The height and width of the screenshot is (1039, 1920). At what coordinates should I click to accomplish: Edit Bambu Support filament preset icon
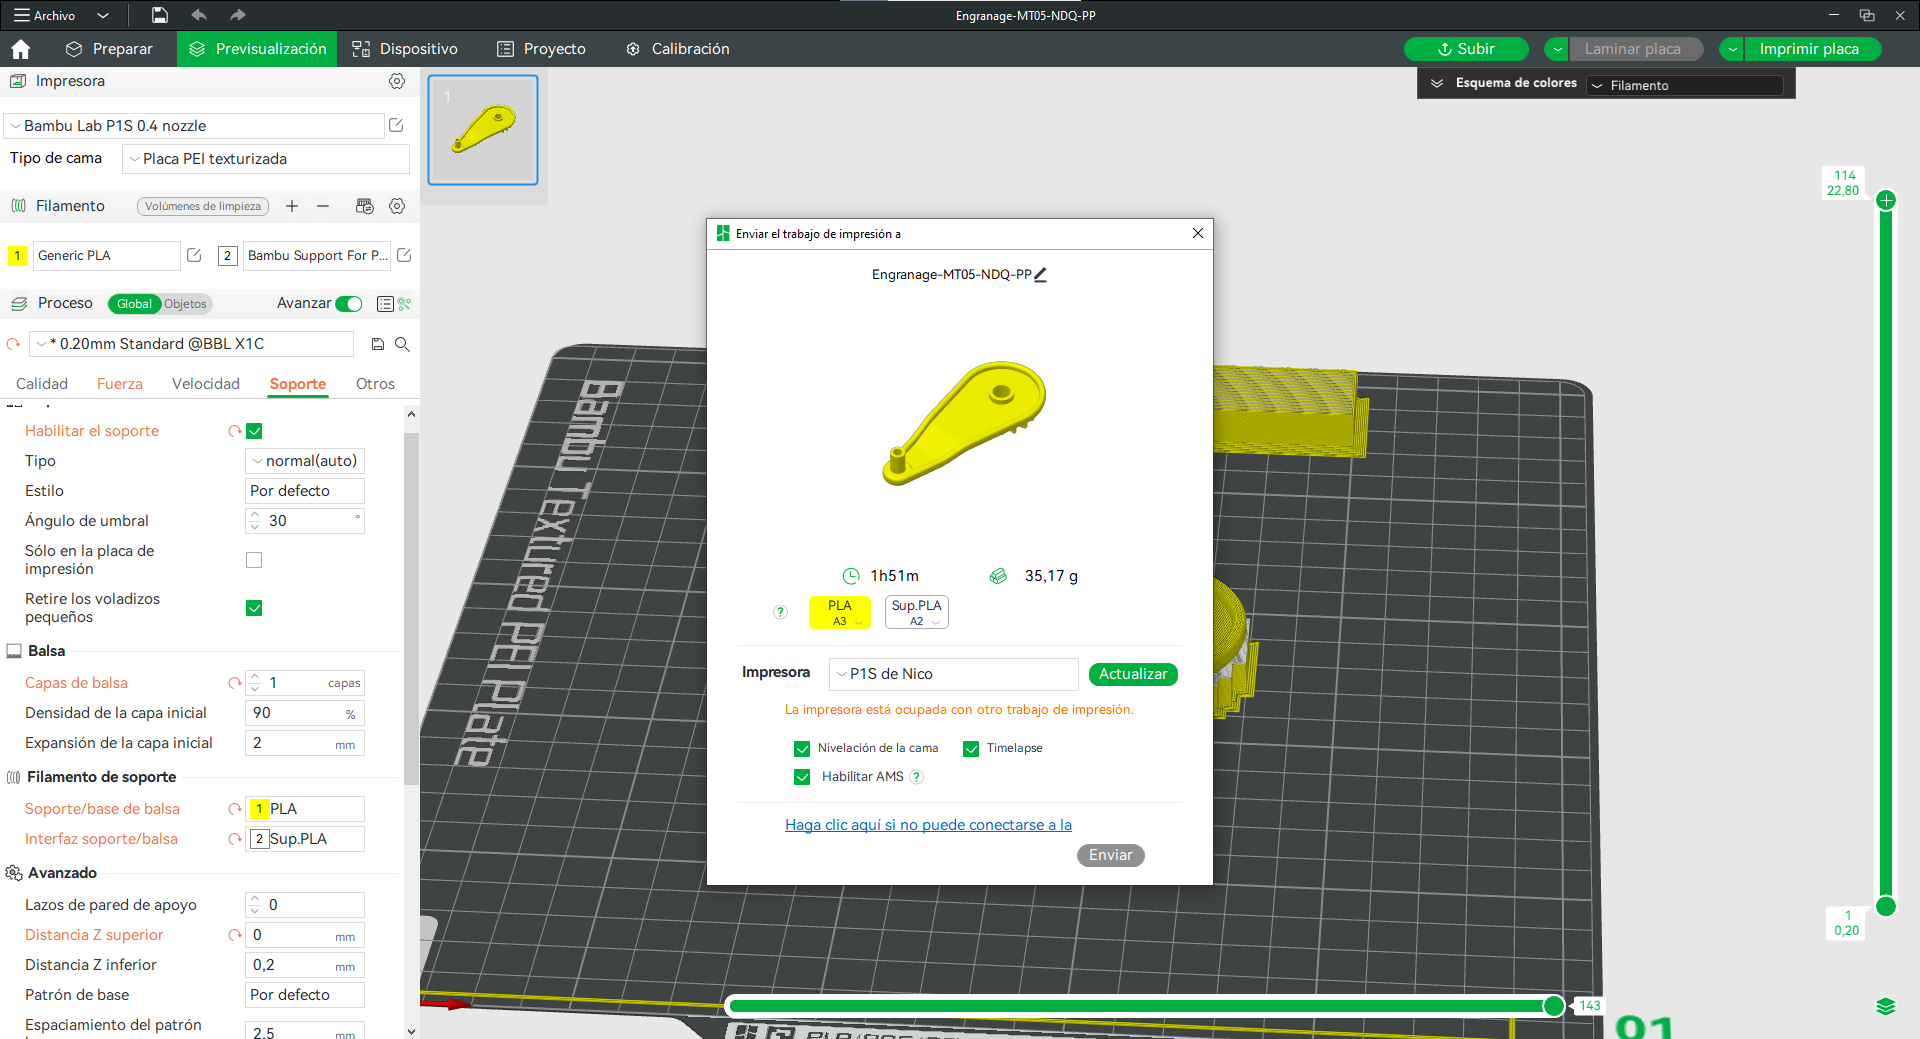pos(404,255)
